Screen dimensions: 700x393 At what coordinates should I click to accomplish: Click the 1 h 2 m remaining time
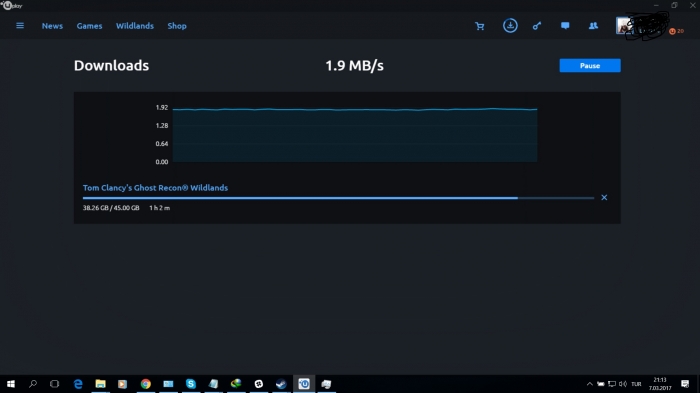159,208
